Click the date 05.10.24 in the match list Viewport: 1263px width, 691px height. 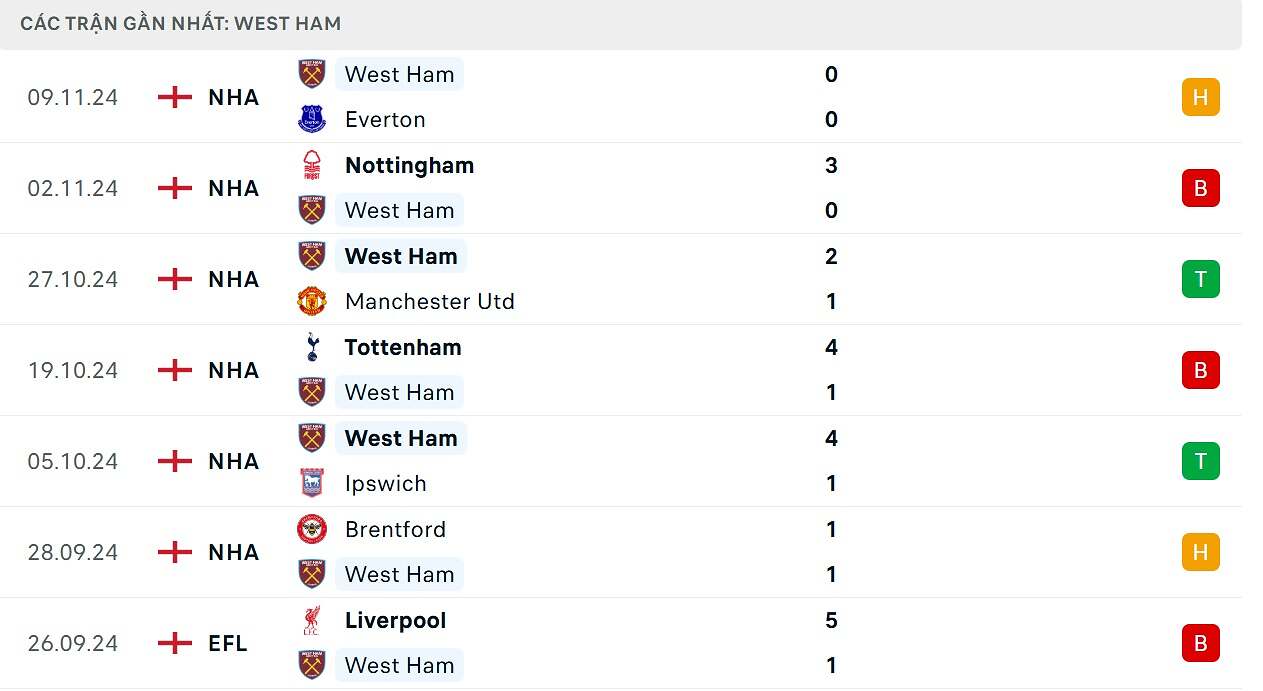[x=72, y=461]
